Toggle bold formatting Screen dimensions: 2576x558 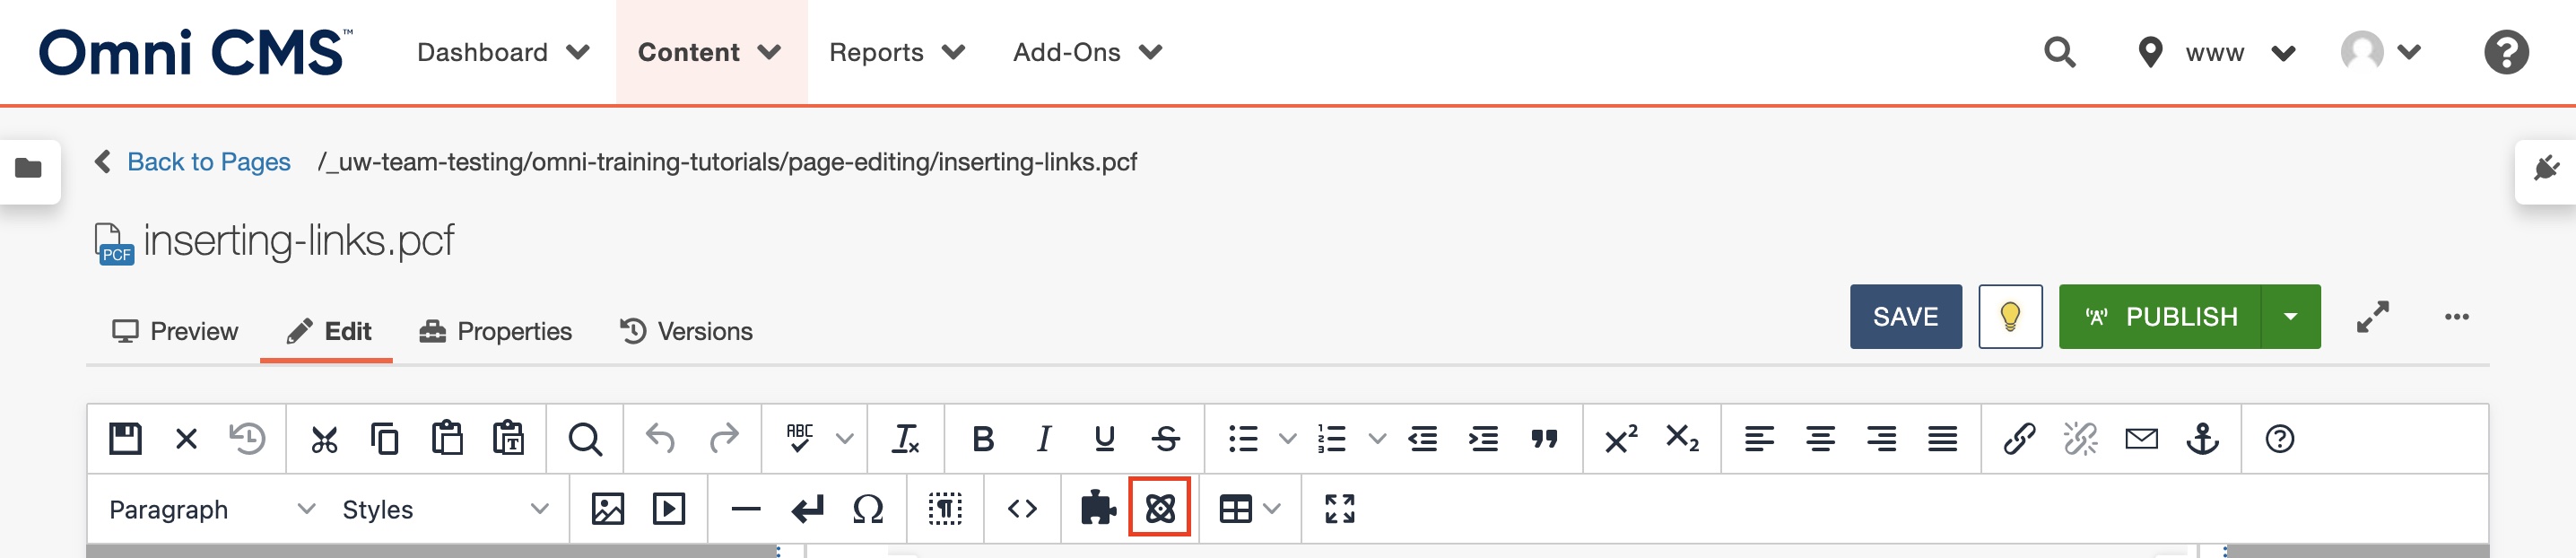pyautogui.click(x=982, y=439)
